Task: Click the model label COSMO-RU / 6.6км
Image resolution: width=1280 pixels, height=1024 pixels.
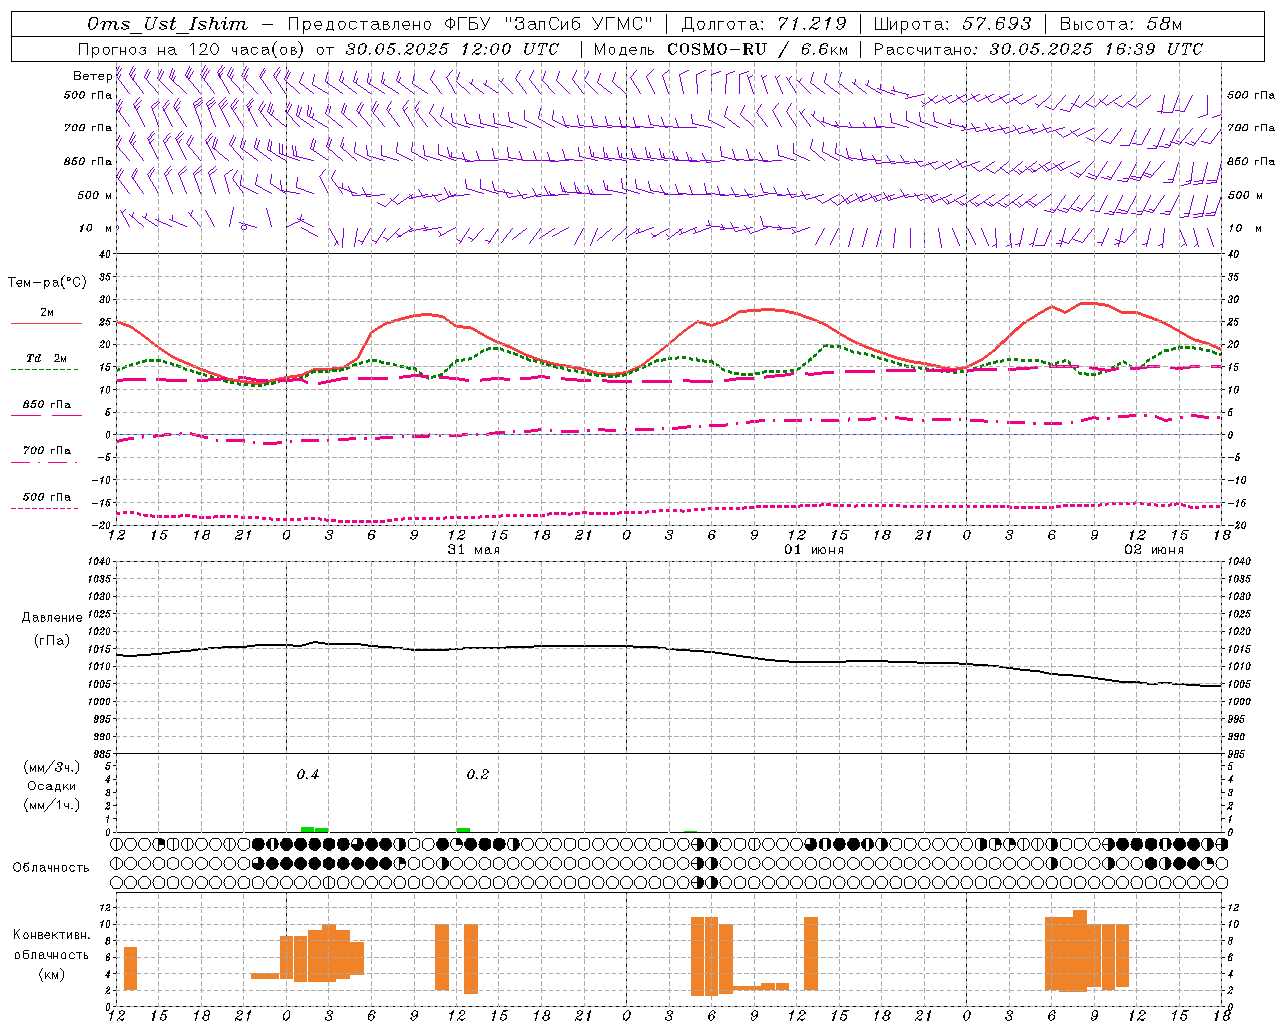Action: coord(757,49)
